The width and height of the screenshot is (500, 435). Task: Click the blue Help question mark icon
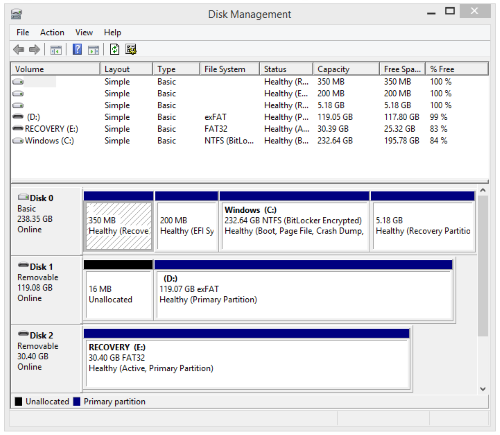[77, 50]
